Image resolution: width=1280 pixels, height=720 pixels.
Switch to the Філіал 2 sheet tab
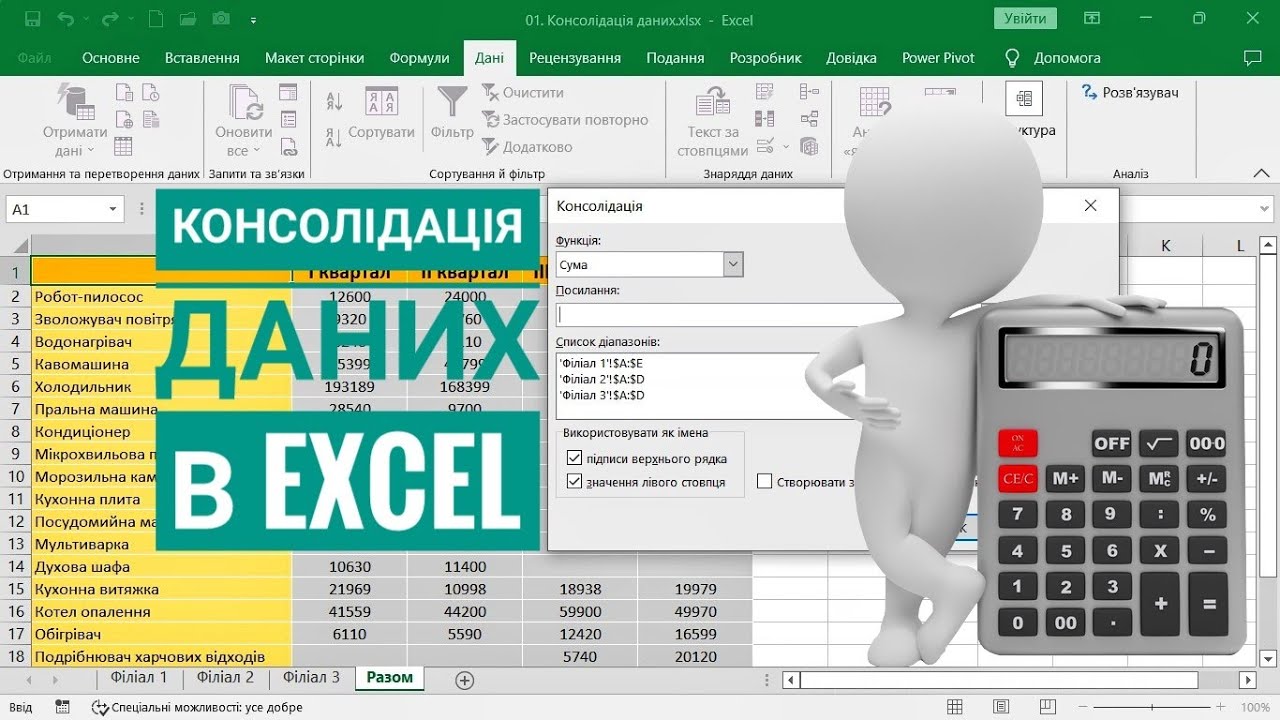[x=225, y=677]
